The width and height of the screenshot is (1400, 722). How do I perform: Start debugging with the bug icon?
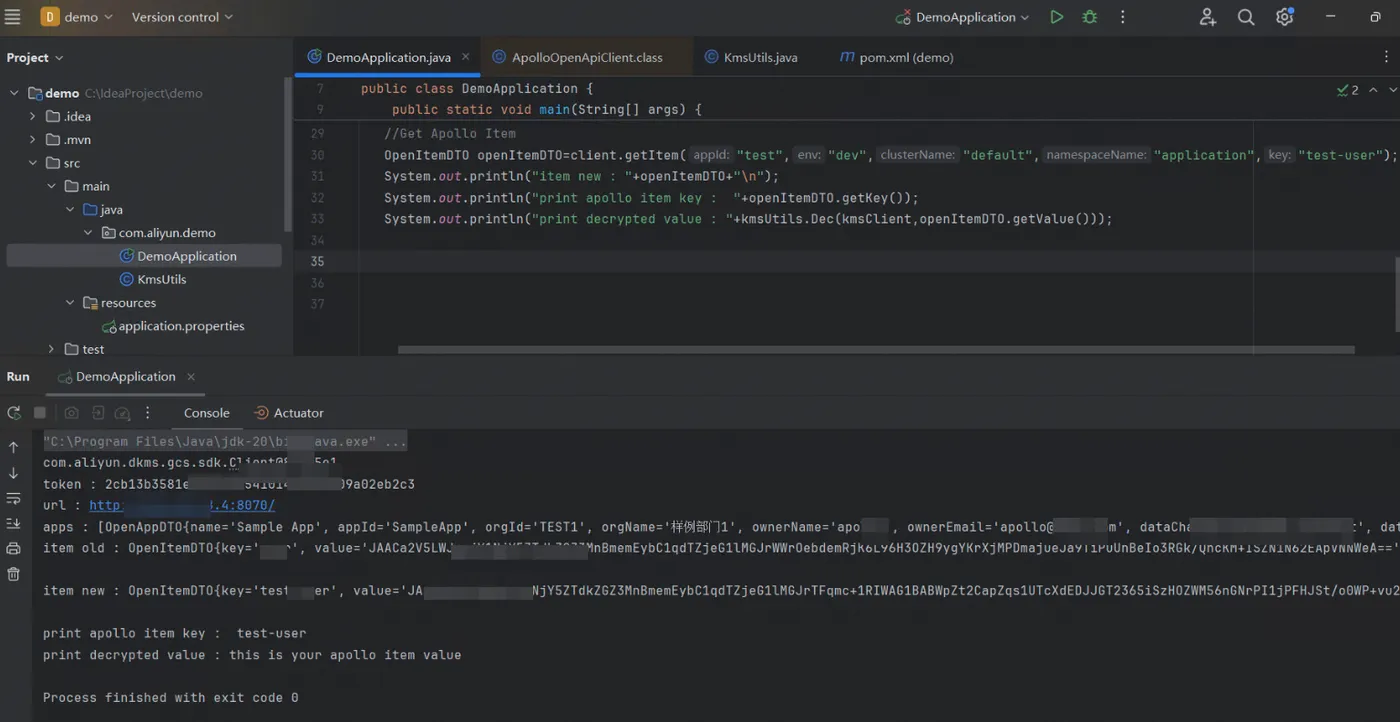tap(1090, 17)
